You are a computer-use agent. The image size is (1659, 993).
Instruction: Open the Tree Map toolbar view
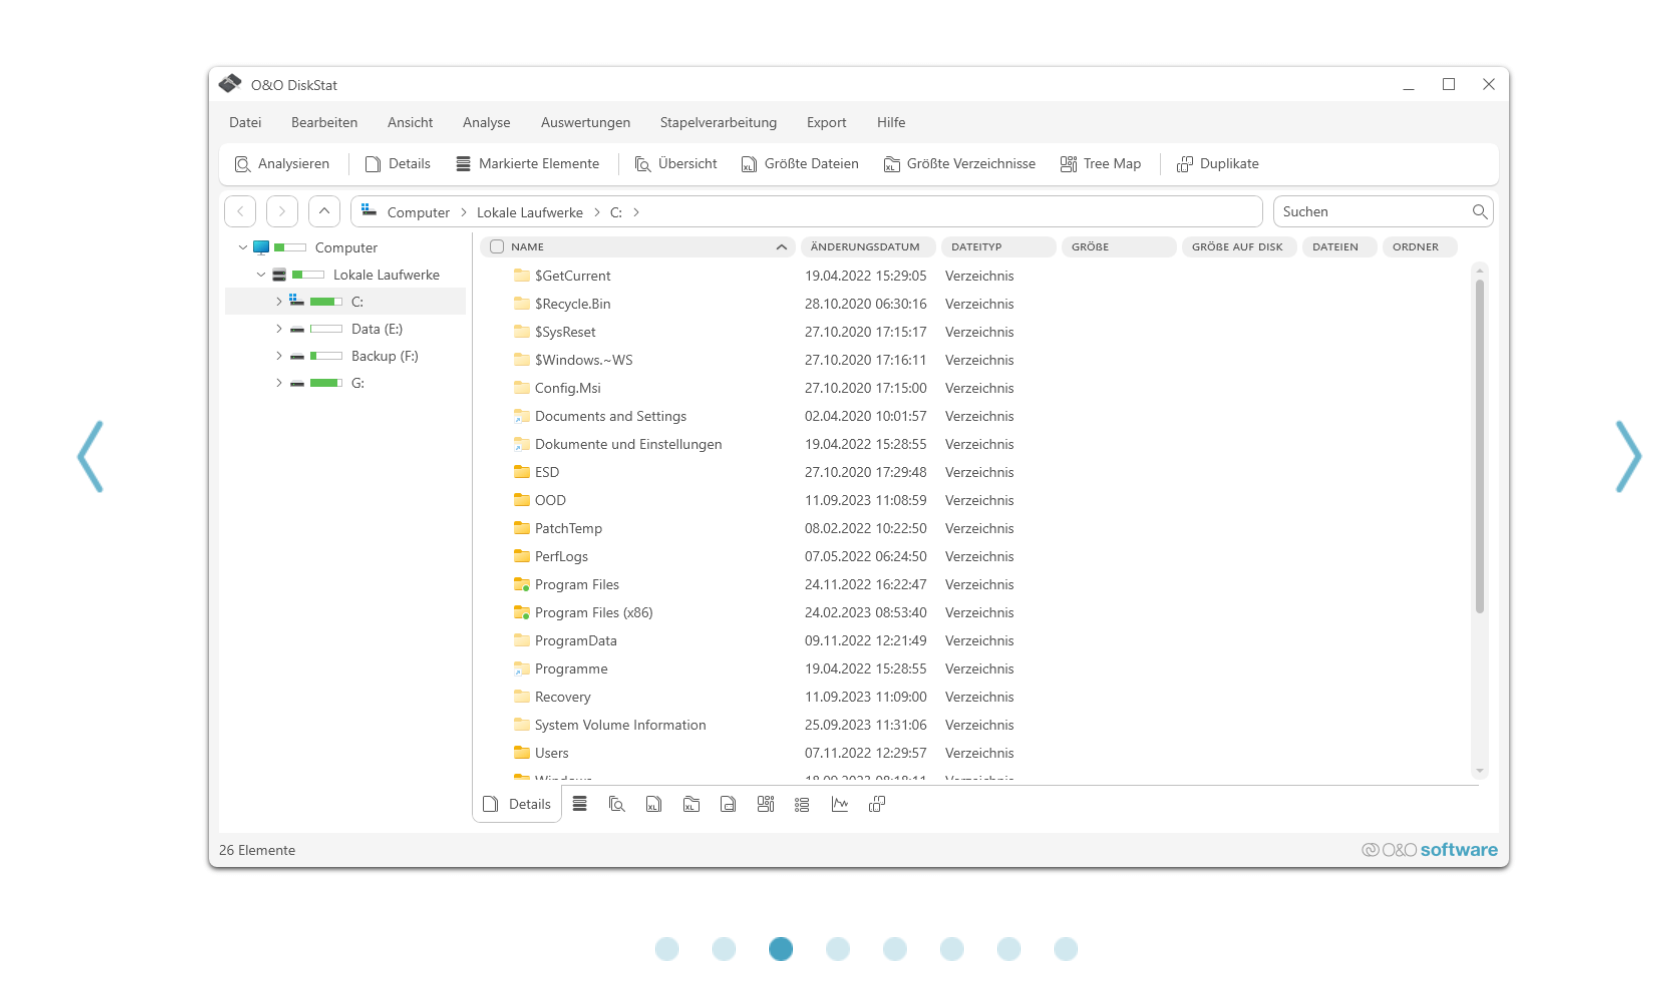[x=1100, y=164]
